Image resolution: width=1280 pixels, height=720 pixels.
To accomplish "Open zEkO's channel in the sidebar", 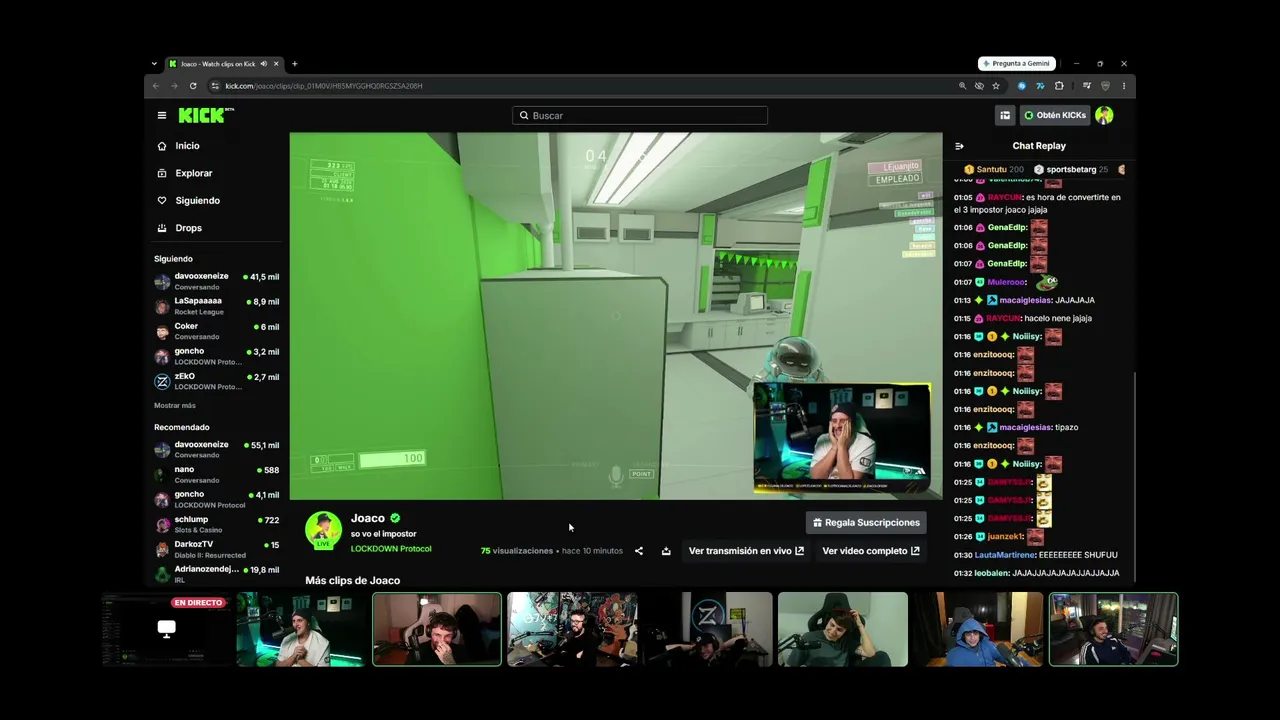I will coord(217,381).
